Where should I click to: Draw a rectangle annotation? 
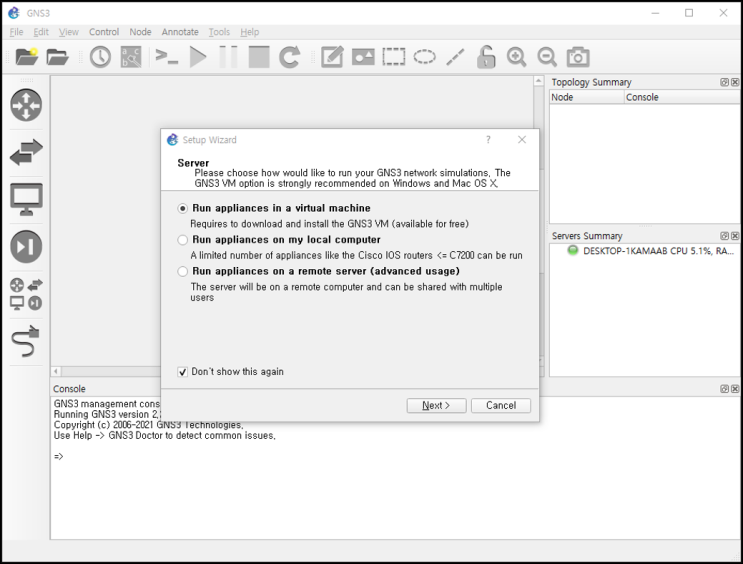[394, 57]
